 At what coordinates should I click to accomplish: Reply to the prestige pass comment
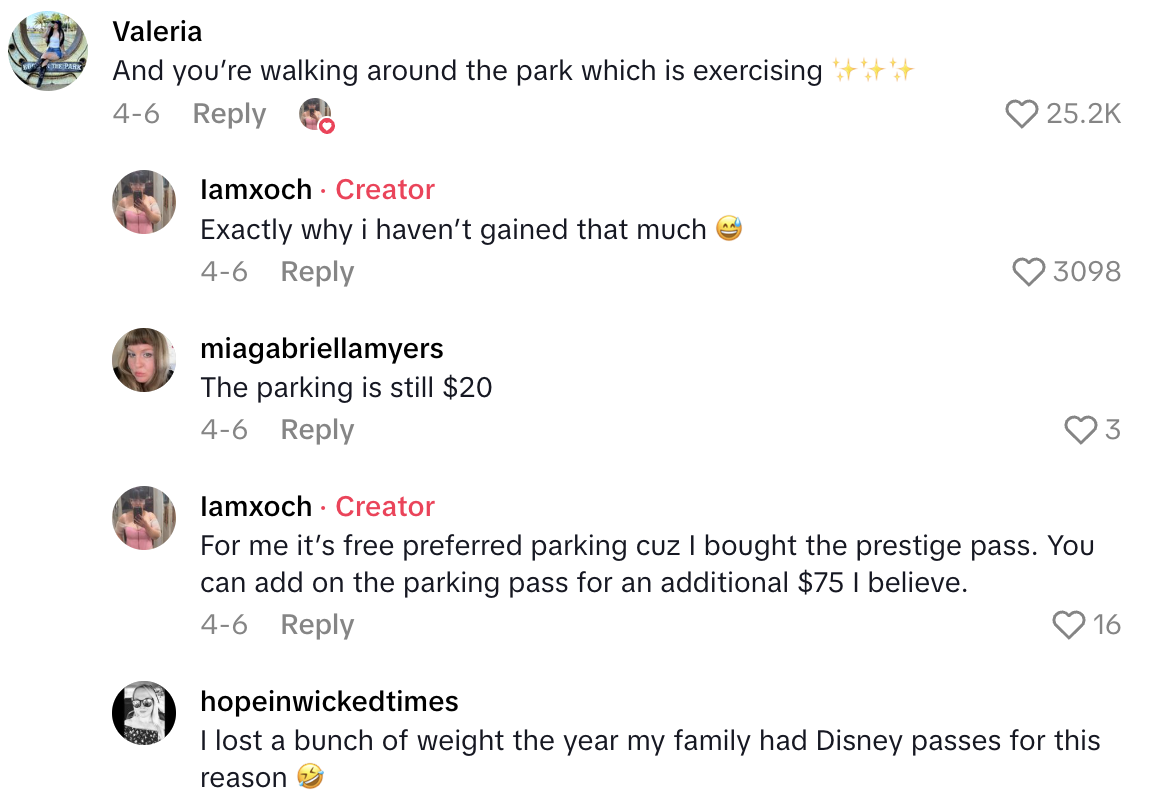click(x=317, y=624)
